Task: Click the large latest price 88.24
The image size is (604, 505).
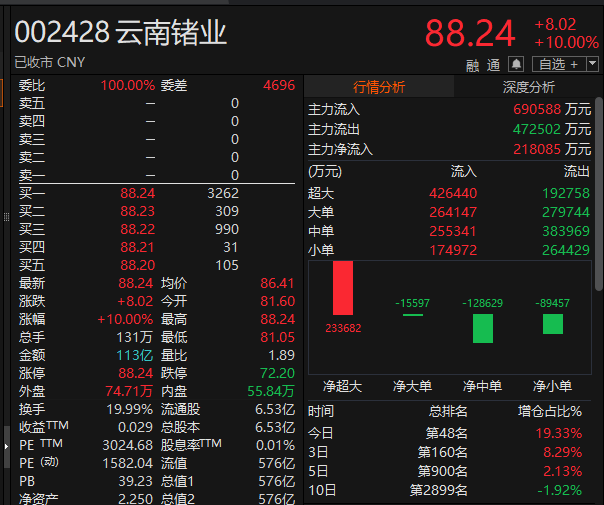Action: coord(470,34)
